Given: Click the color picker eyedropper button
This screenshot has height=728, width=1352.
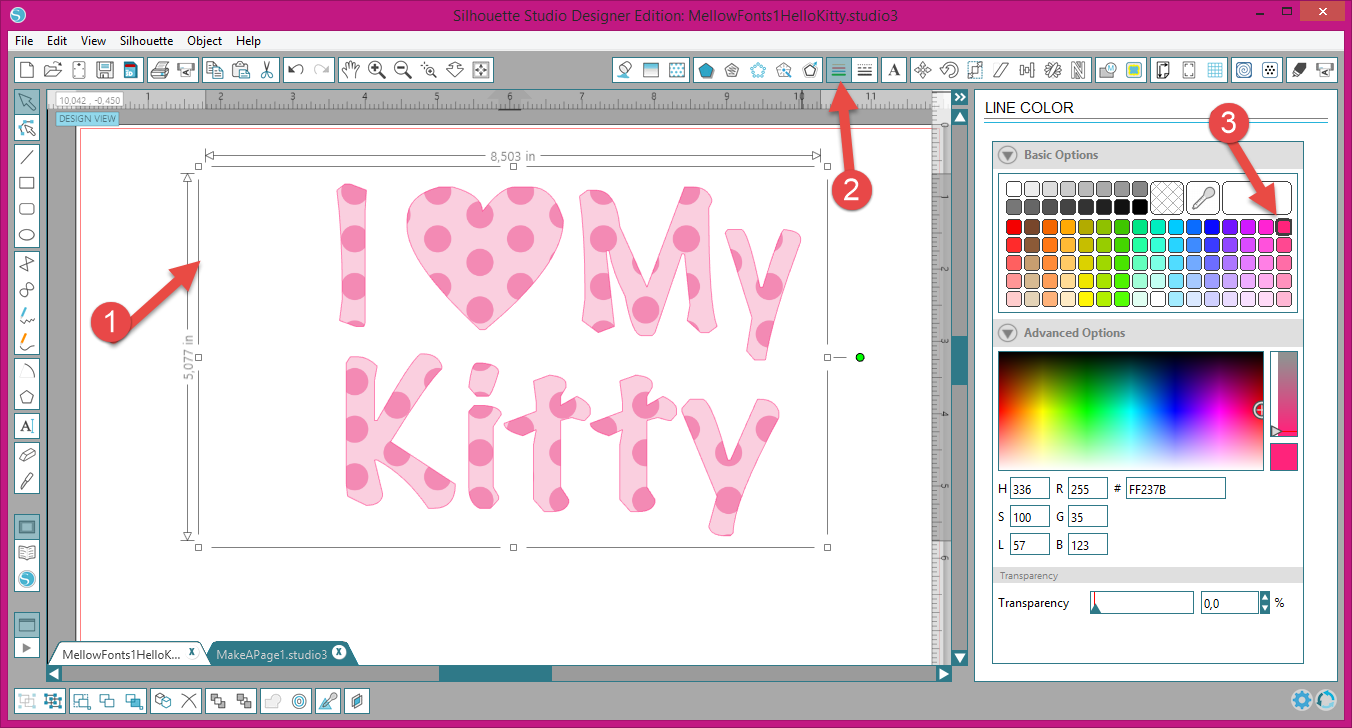Looking at the screenshot, I should 1201,197.
